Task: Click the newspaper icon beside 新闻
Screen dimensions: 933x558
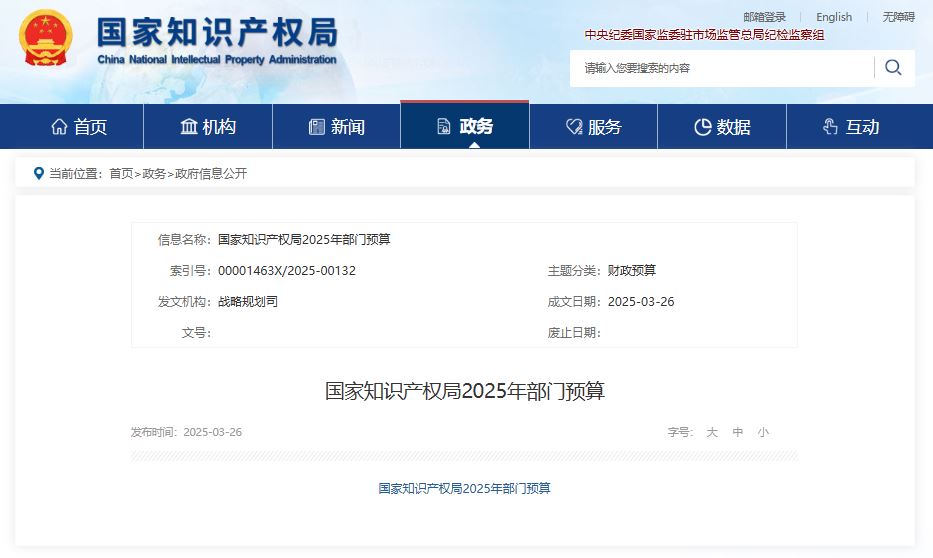Action: click(x=317, y=126)
